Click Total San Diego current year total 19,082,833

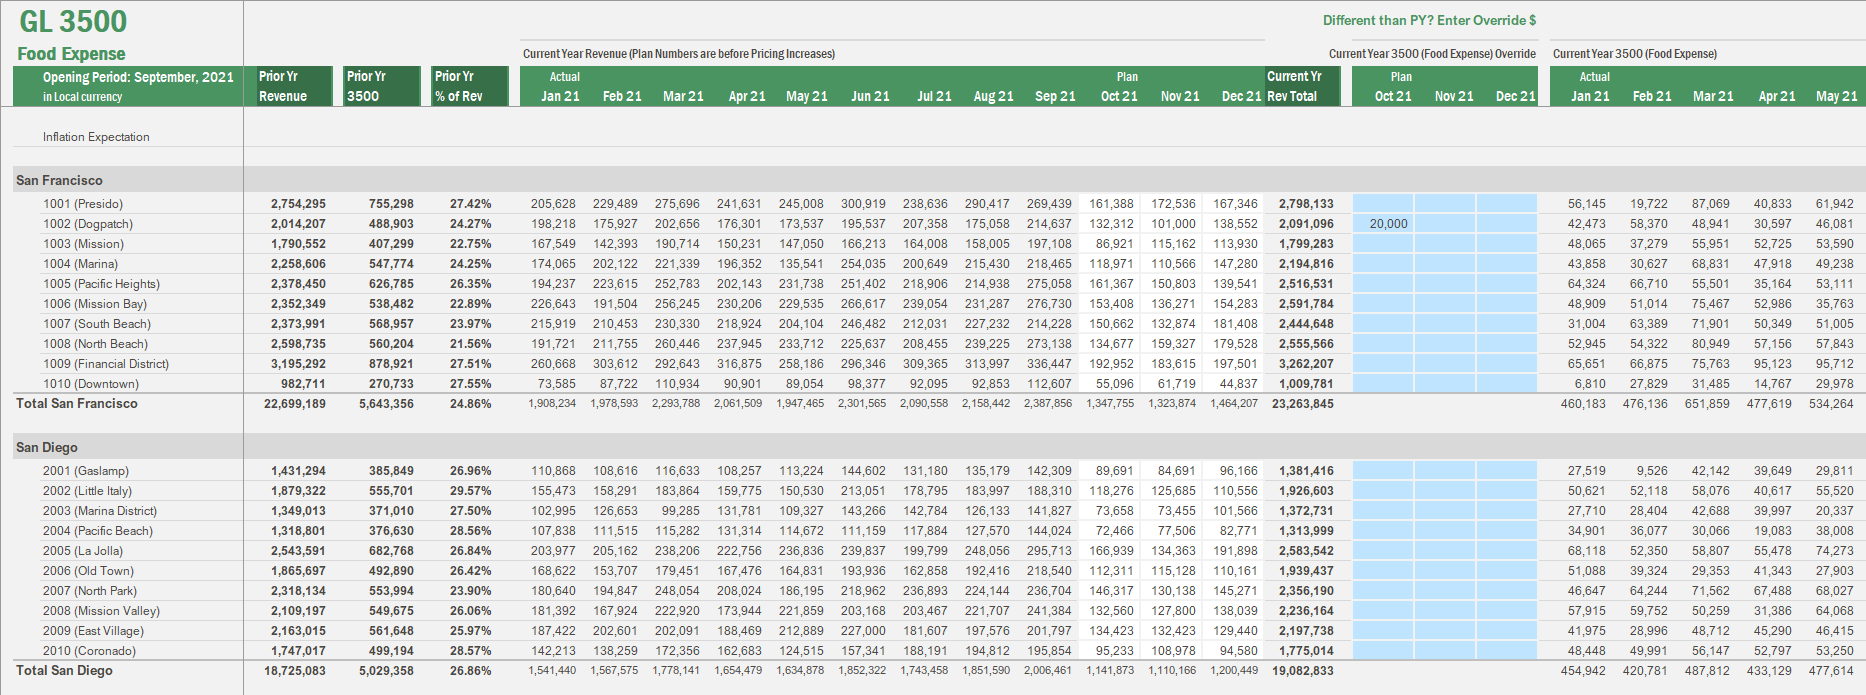coord(1302,671)
